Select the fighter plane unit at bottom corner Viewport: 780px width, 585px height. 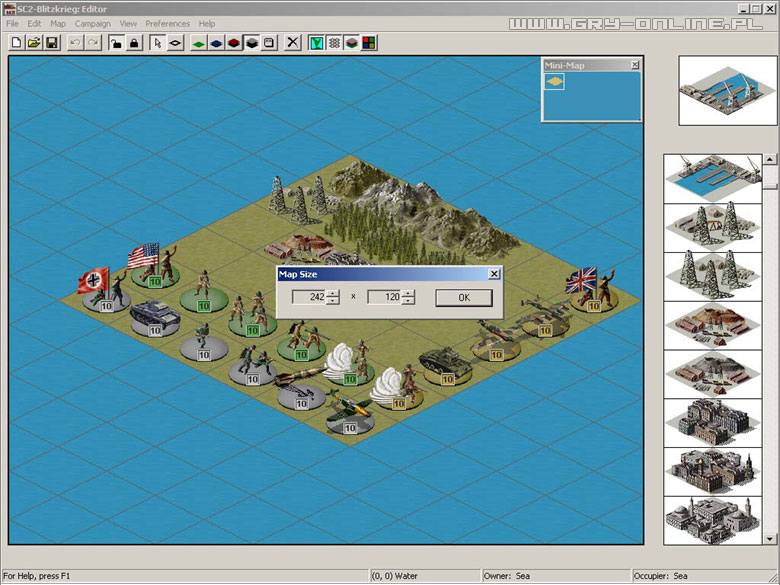(x=350, y=414)
